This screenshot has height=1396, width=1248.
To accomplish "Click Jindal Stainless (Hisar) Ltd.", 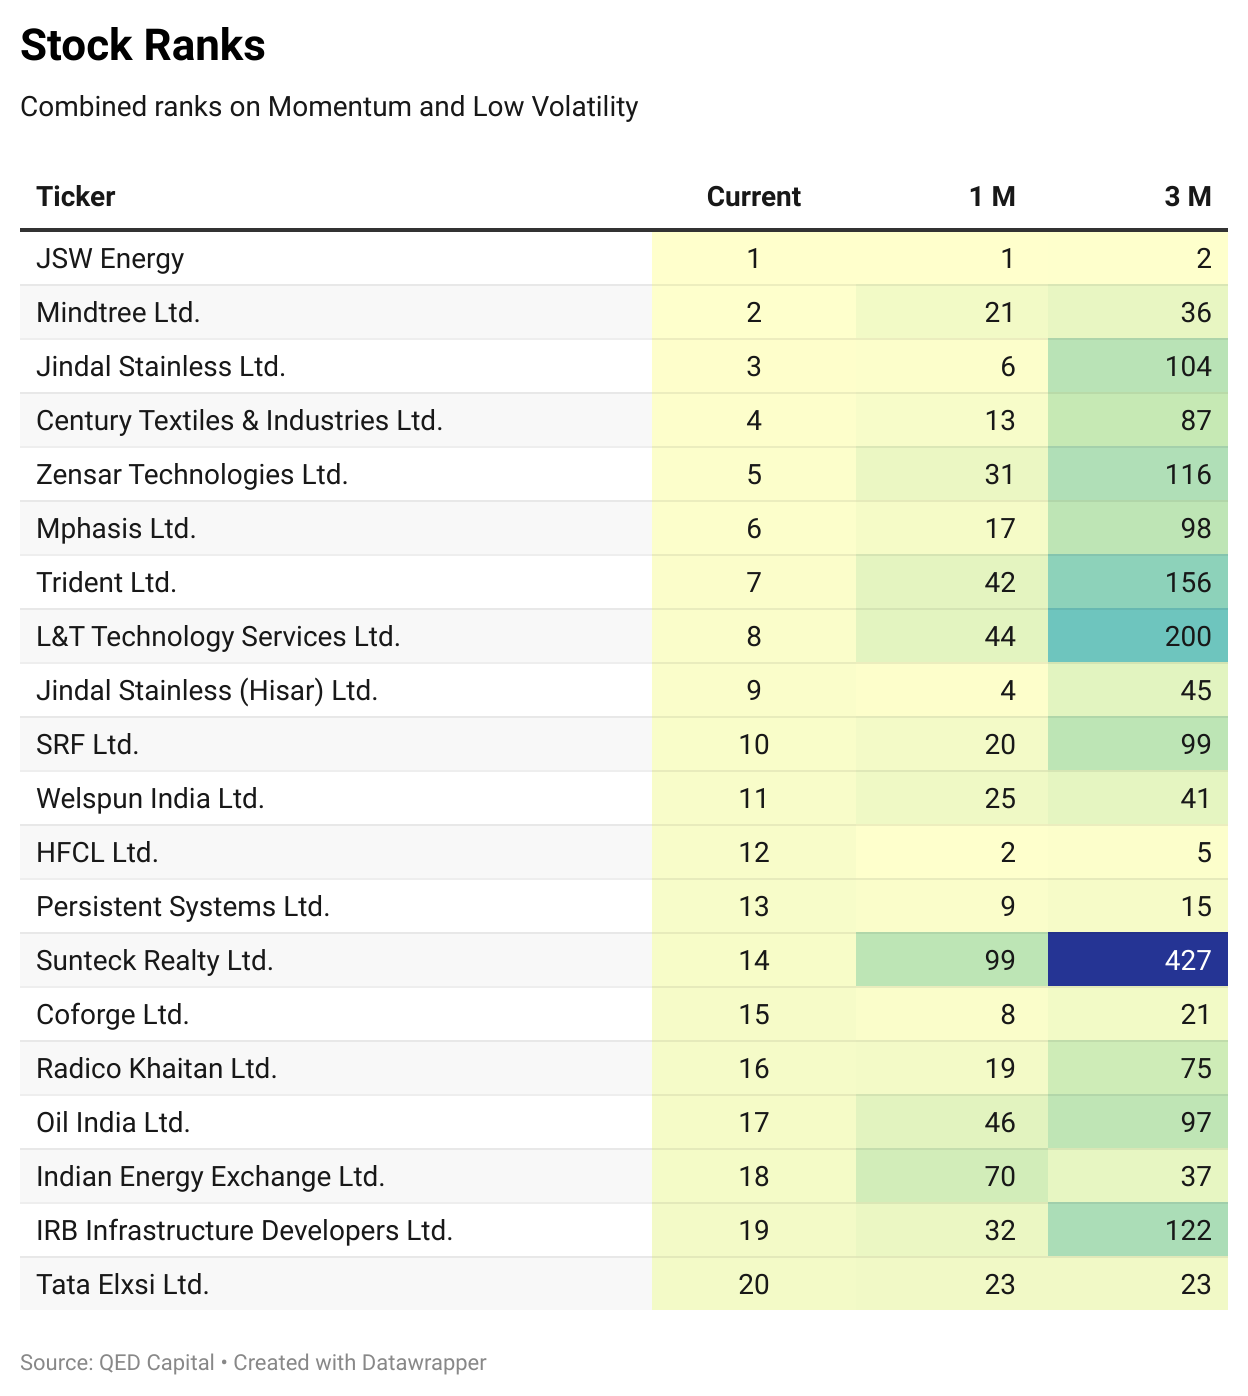I will coord(207,690).
